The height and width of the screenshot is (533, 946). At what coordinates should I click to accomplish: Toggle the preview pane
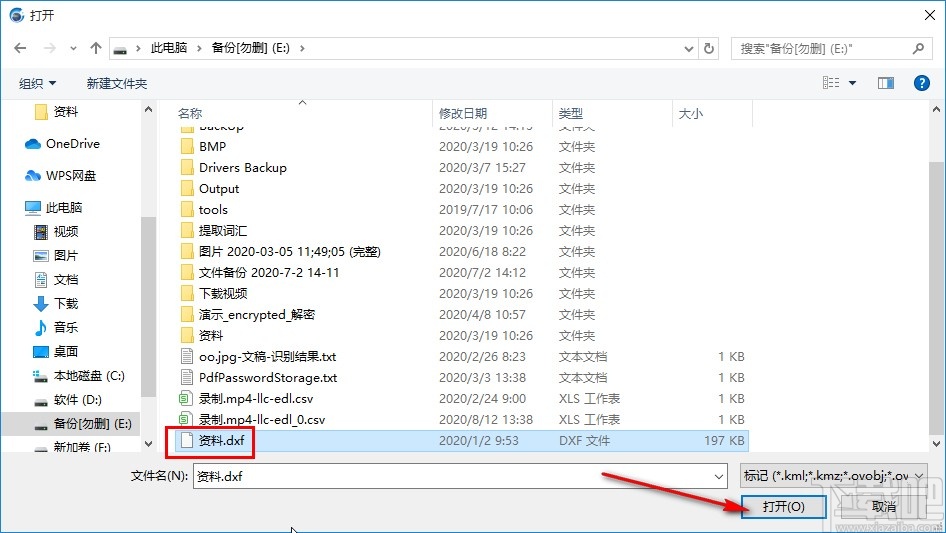tap(886, 83)
